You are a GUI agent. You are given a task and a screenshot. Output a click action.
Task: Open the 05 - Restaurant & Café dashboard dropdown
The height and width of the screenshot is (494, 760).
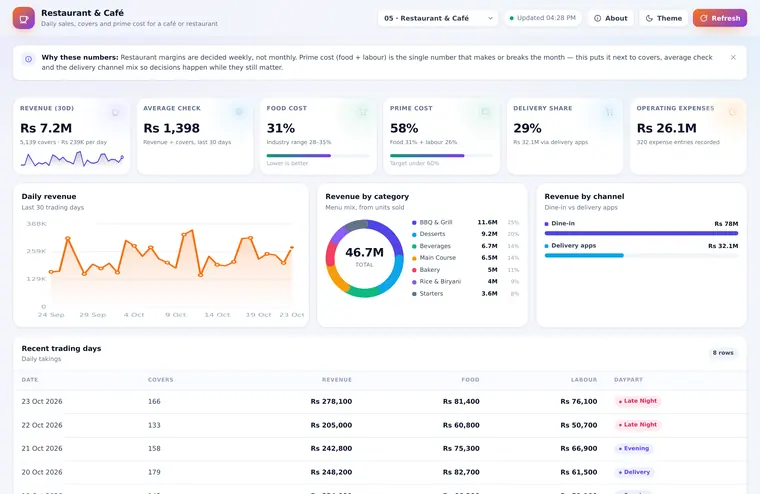tap(438, 18)
